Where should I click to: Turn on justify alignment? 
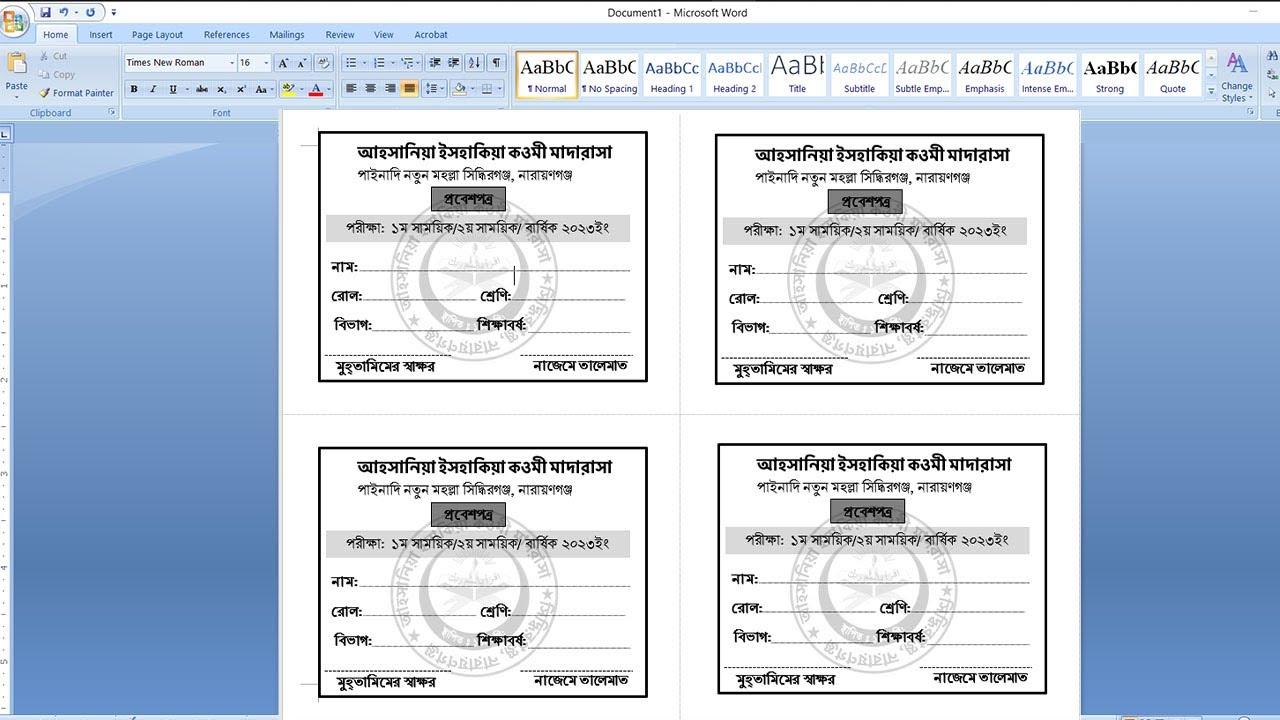pyautogui.click(x=409, y=89)
